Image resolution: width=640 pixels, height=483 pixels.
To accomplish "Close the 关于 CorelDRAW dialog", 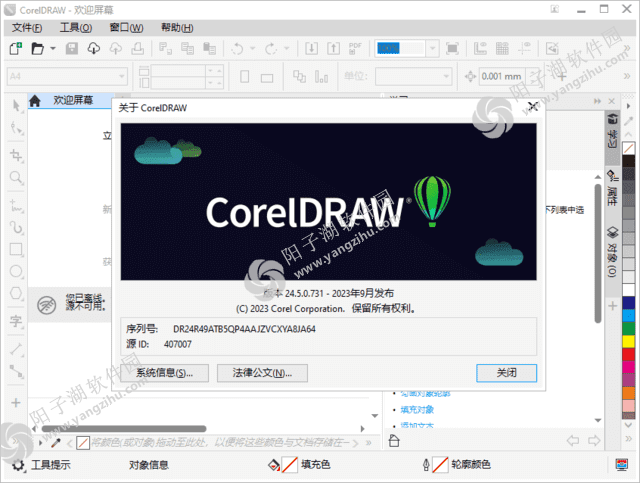I will point(532,107).
